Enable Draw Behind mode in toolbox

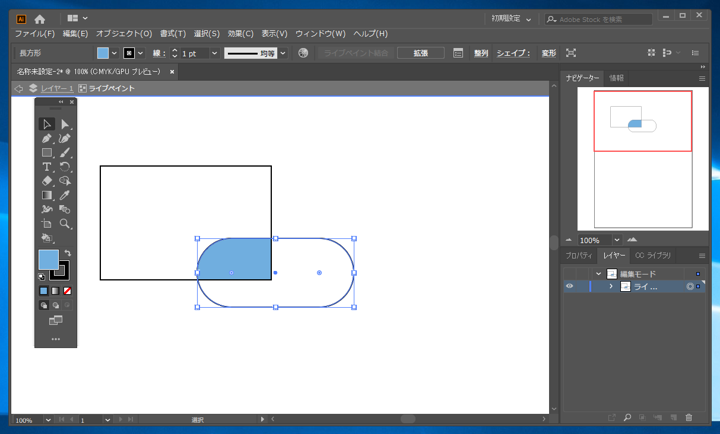[56, 305]
